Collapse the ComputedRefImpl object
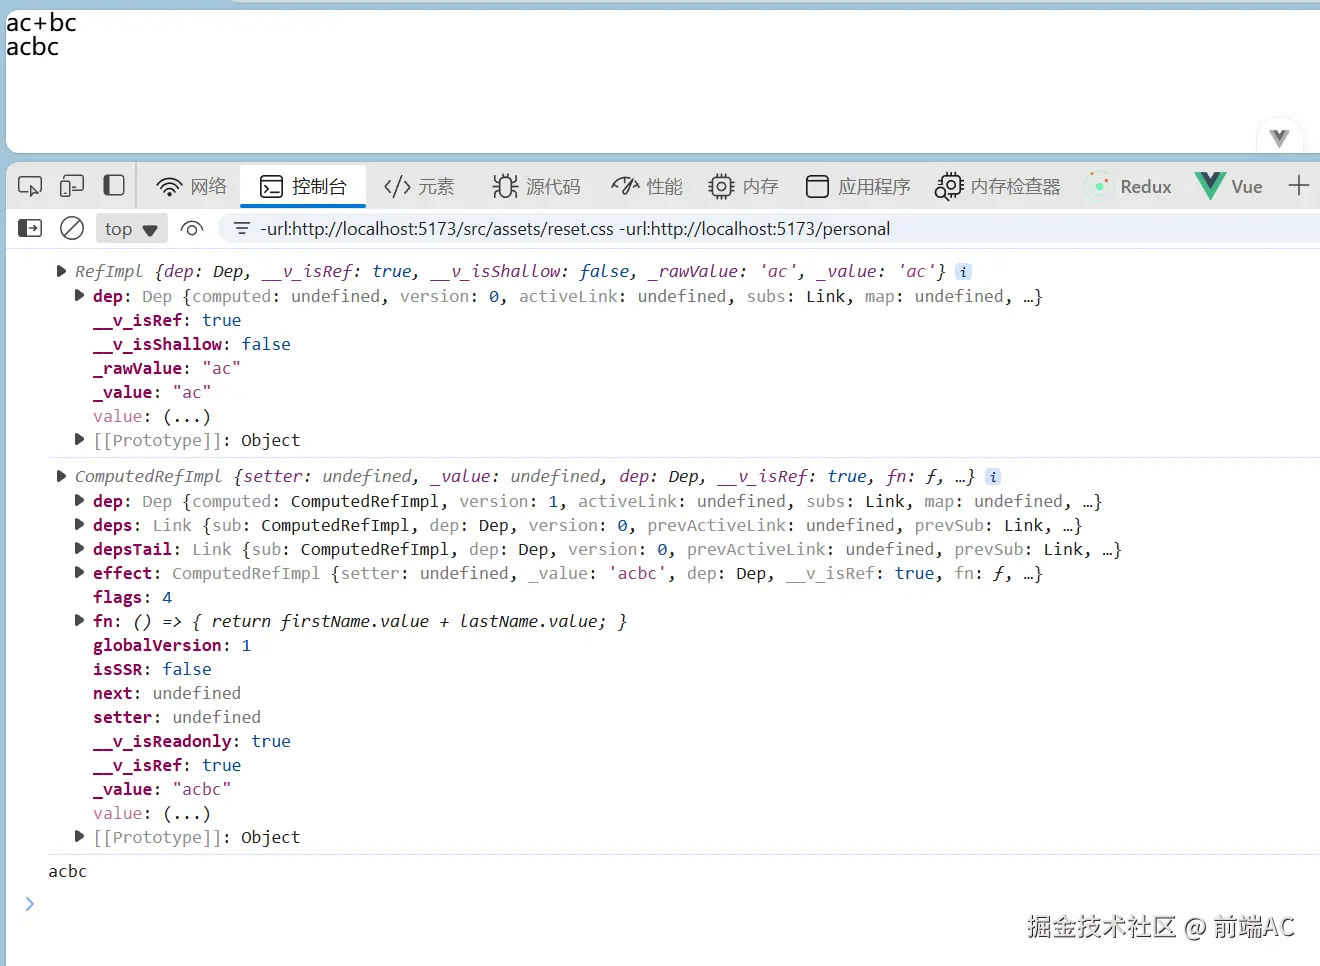Viewport: 1320px width, 966px height. pos(61,477)
